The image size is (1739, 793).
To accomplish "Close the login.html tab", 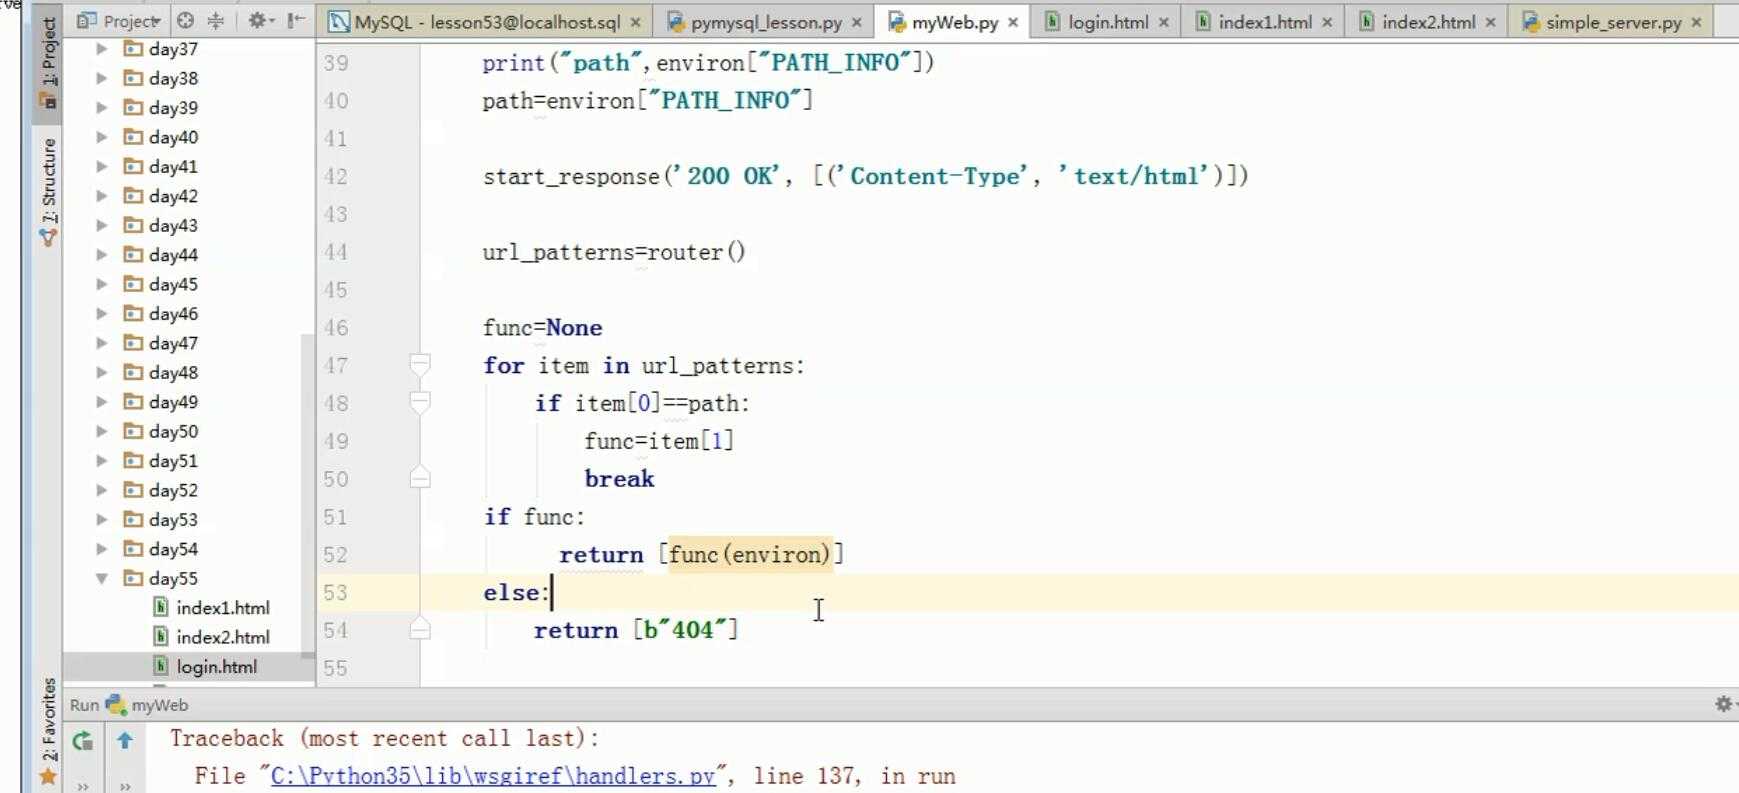I will (x=1164, y=22).
